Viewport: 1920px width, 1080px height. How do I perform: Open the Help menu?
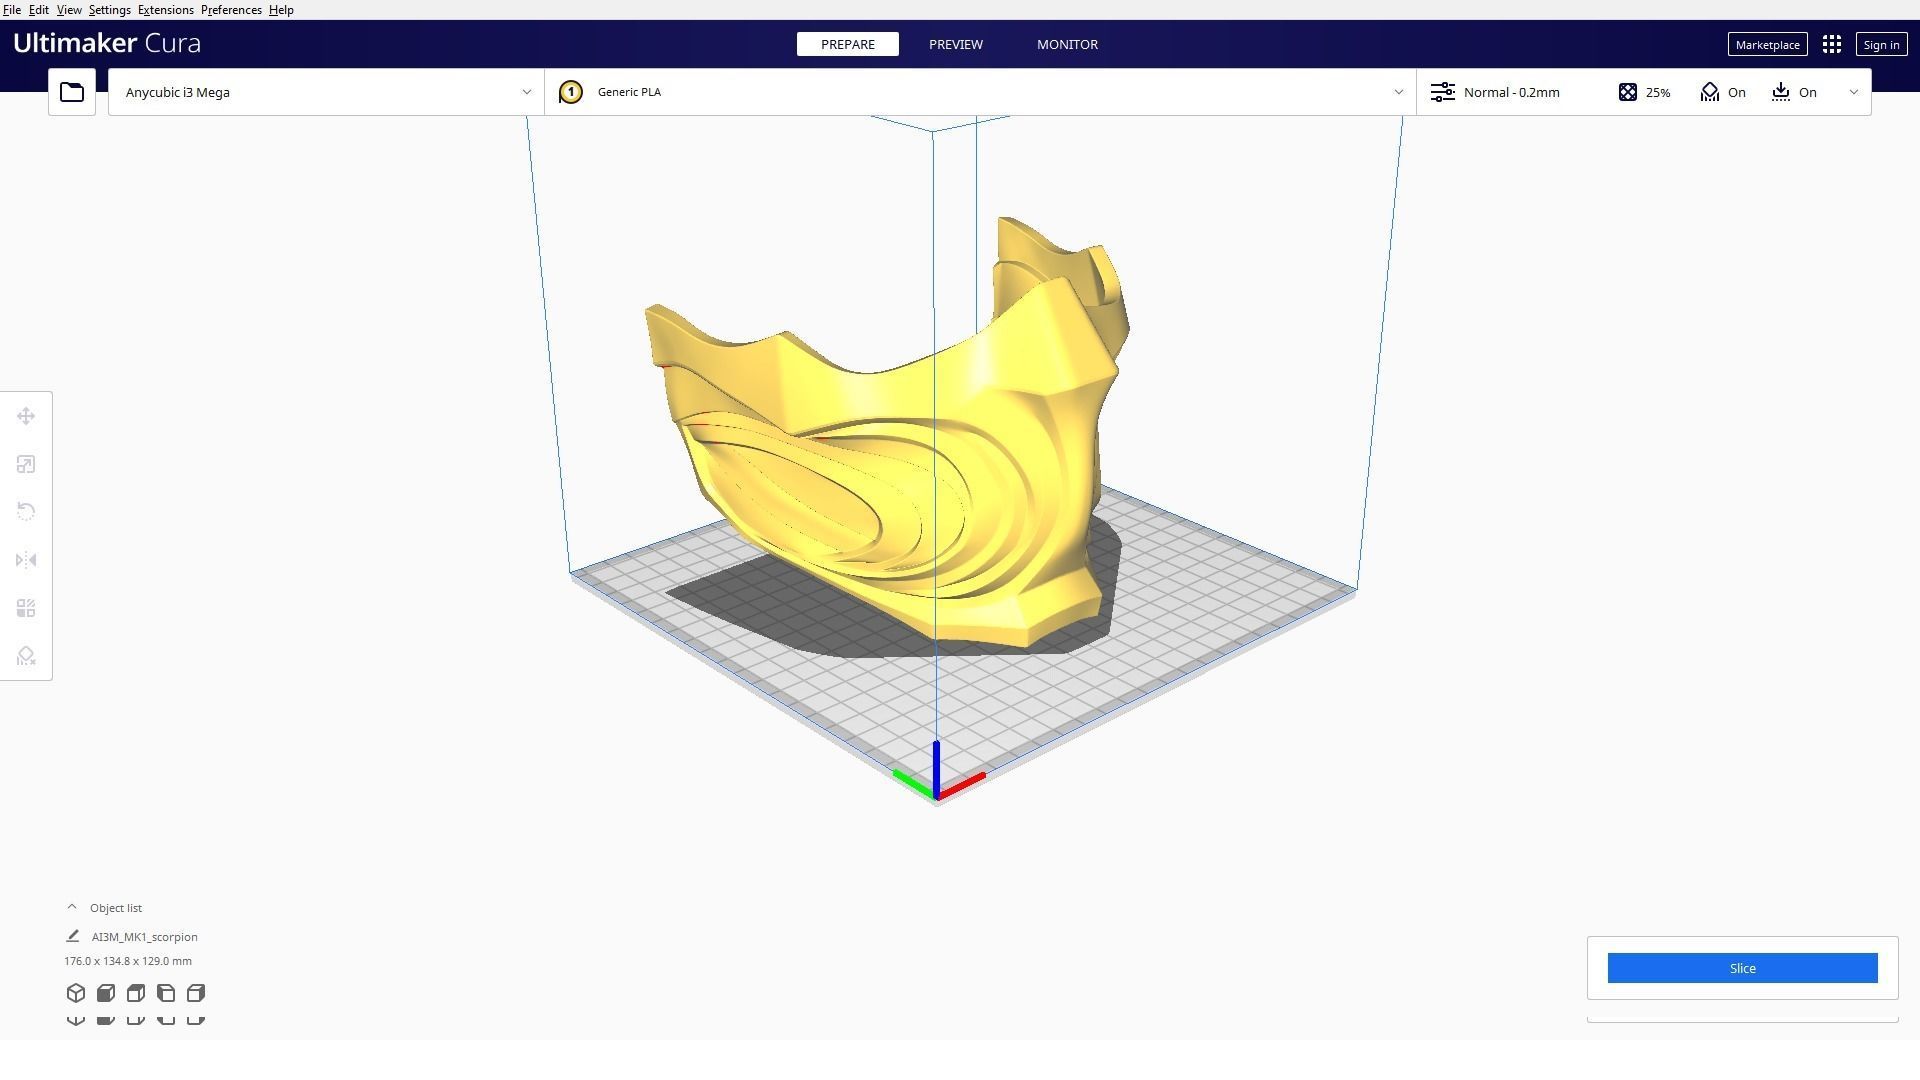tap(281, 10)
